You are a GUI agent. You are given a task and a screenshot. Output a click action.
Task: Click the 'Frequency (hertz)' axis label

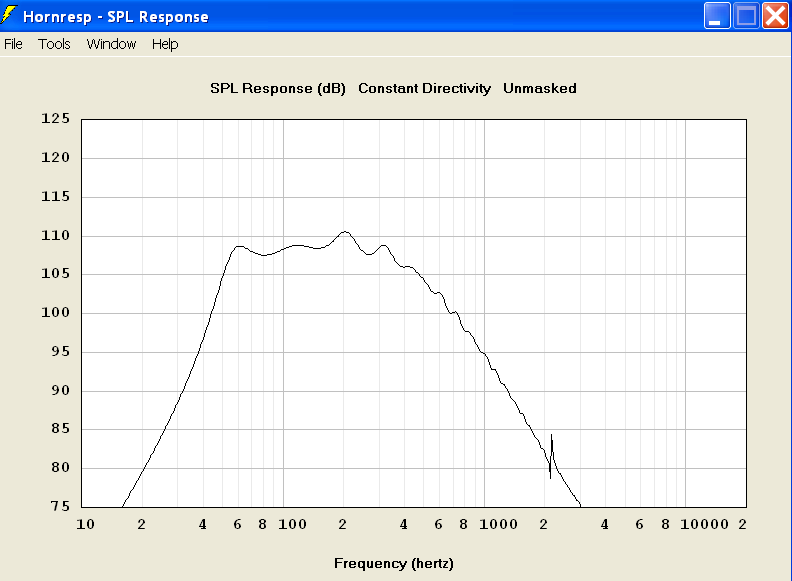[x=393, y=563]
